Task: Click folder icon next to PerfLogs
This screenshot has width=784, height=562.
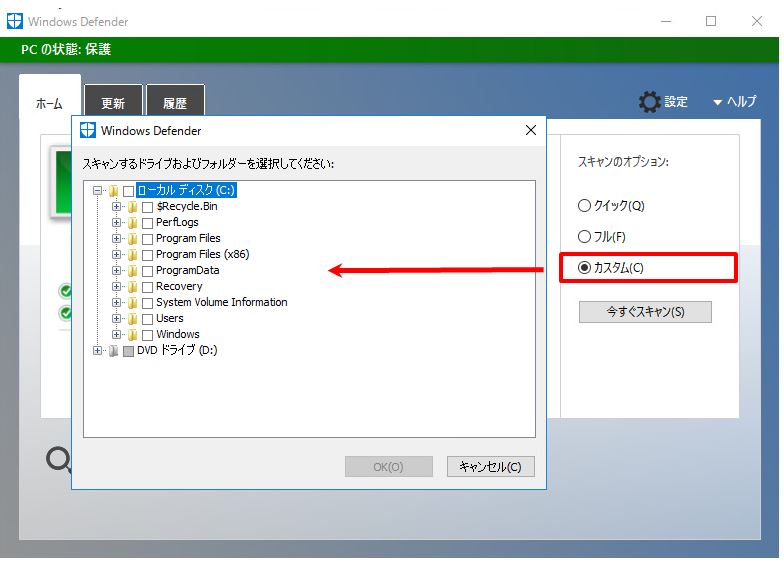Action: pyautogui.click(x=132, y=222)
